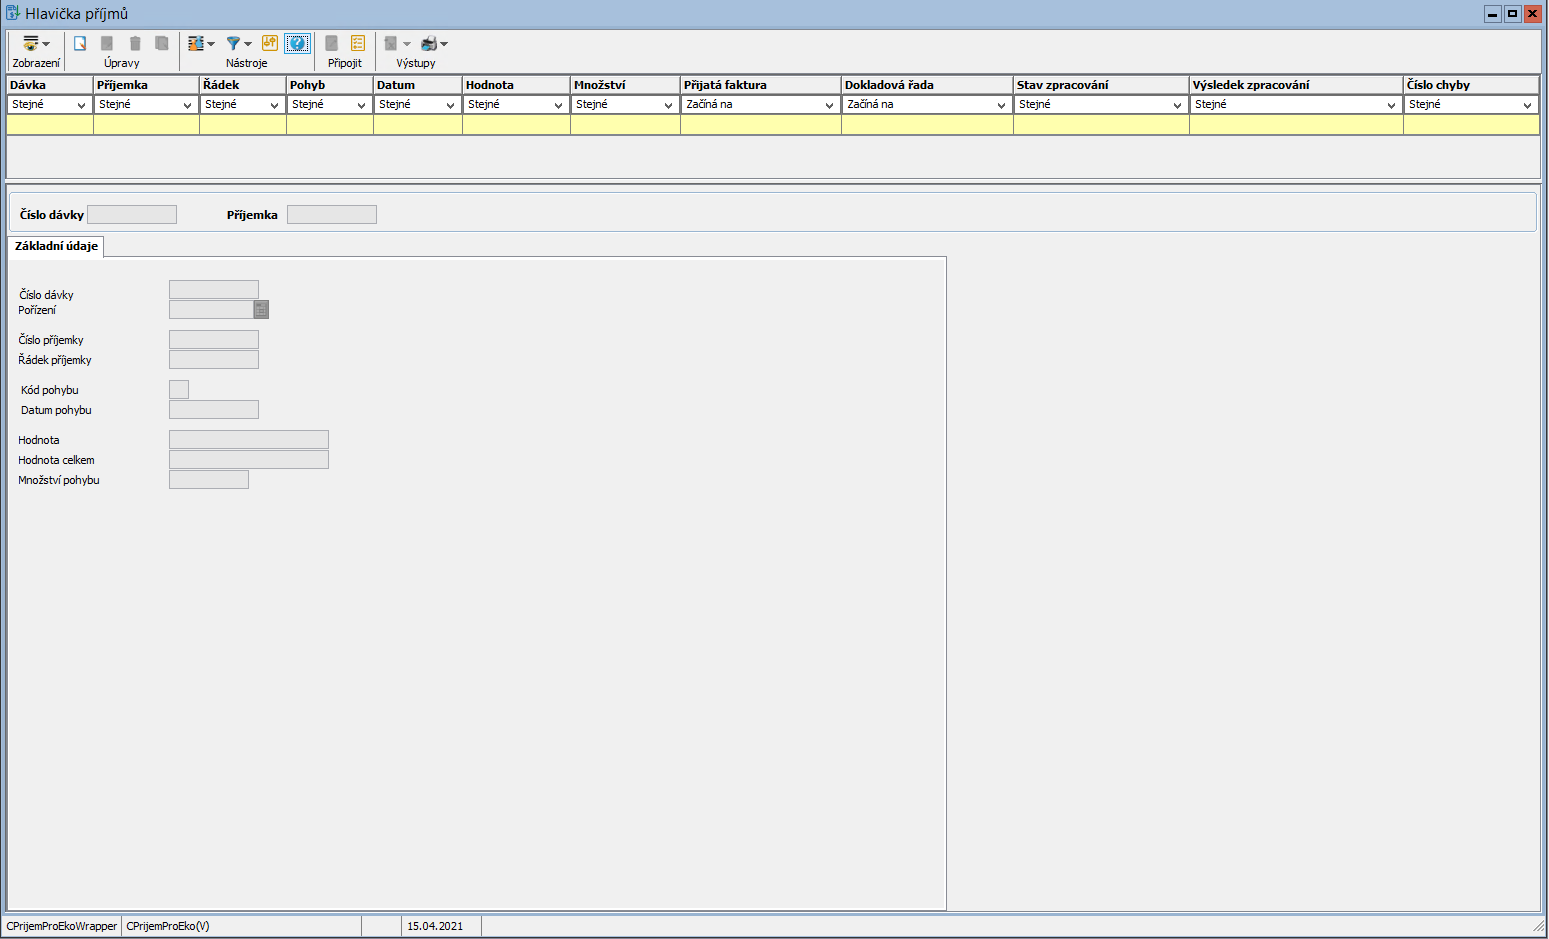Click the new record icon in Úpravy
The width and height of the screenshot is (1549, 939).
pyautogui.click(x=80, y=44)
